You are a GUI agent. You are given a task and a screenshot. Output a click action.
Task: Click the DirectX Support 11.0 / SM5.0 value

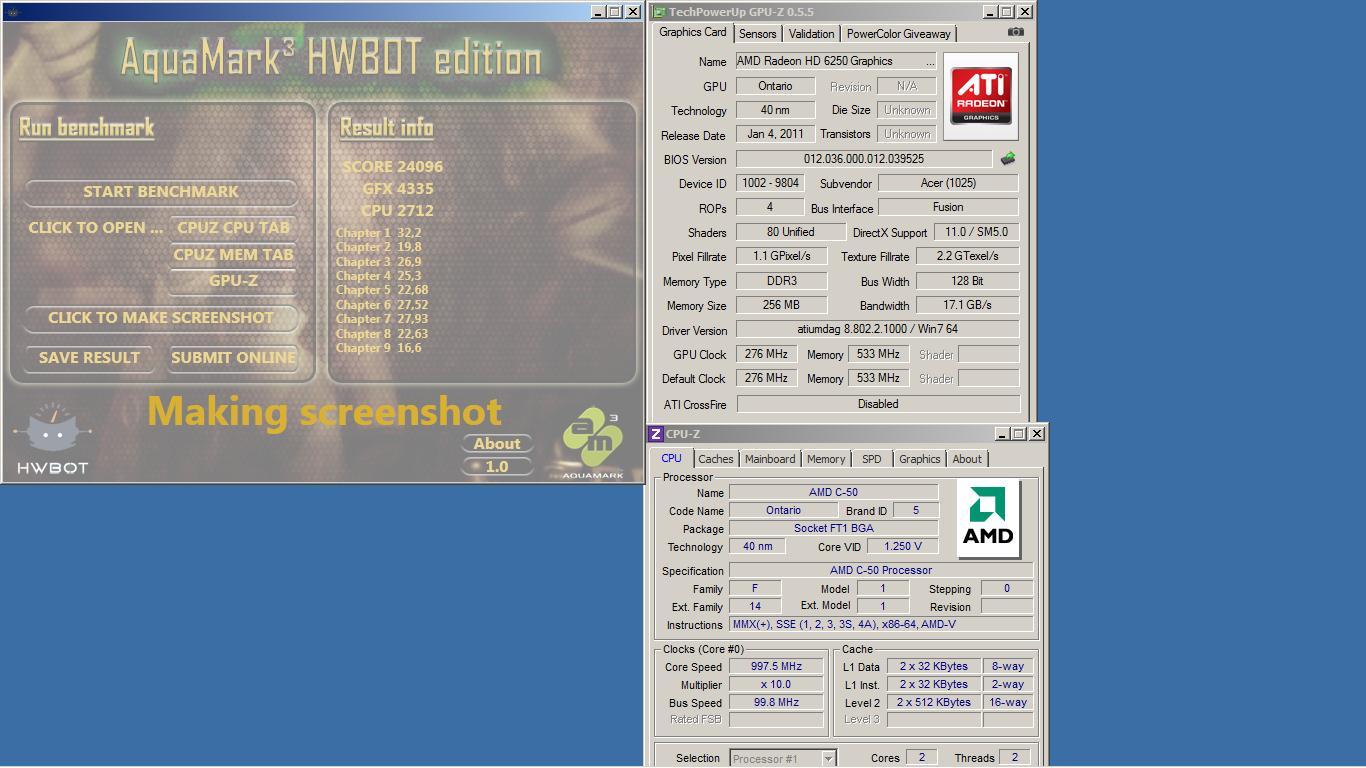(976, 232)
